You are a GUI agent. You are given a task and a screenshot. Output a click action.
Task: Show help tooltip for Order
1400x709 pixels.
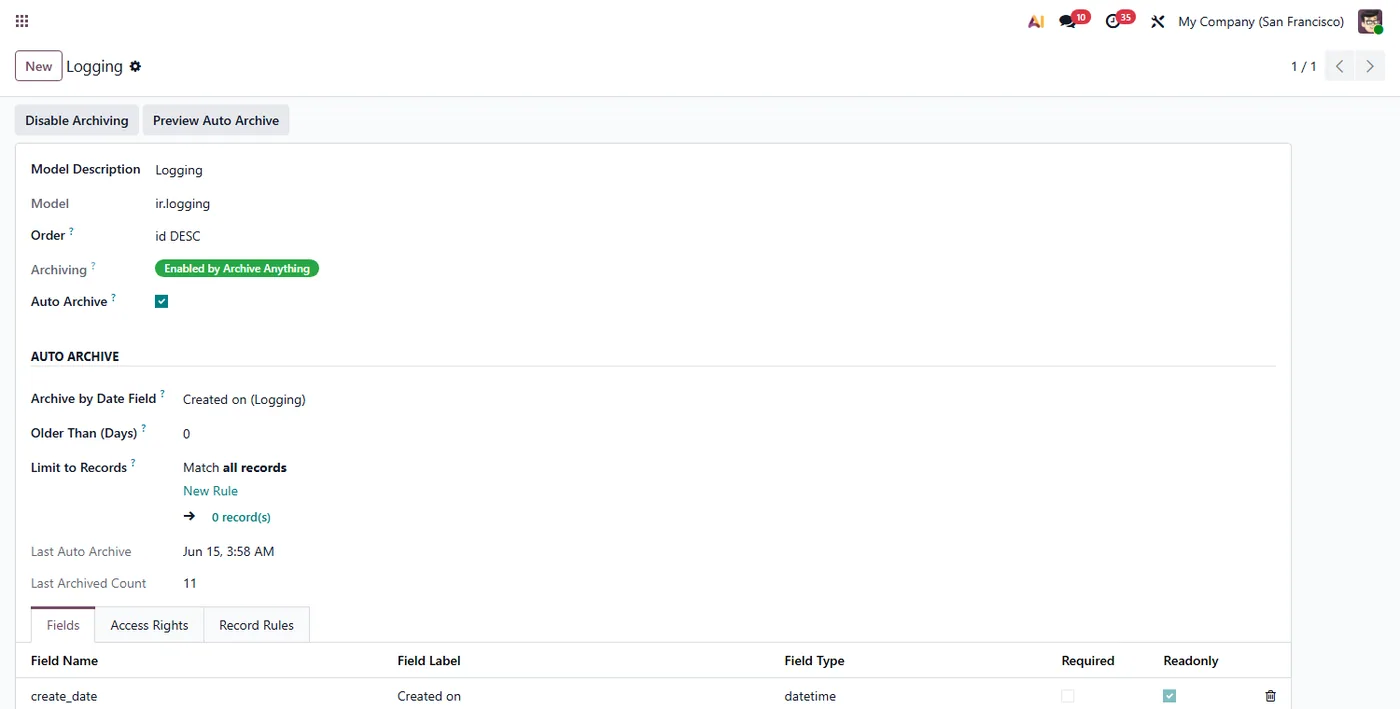tap(71, 232)
